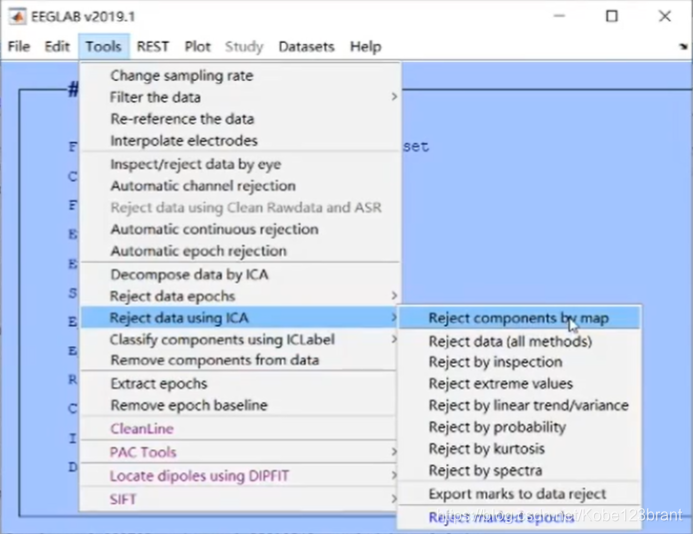Close the open Tools menu

[x=104, y=46]
